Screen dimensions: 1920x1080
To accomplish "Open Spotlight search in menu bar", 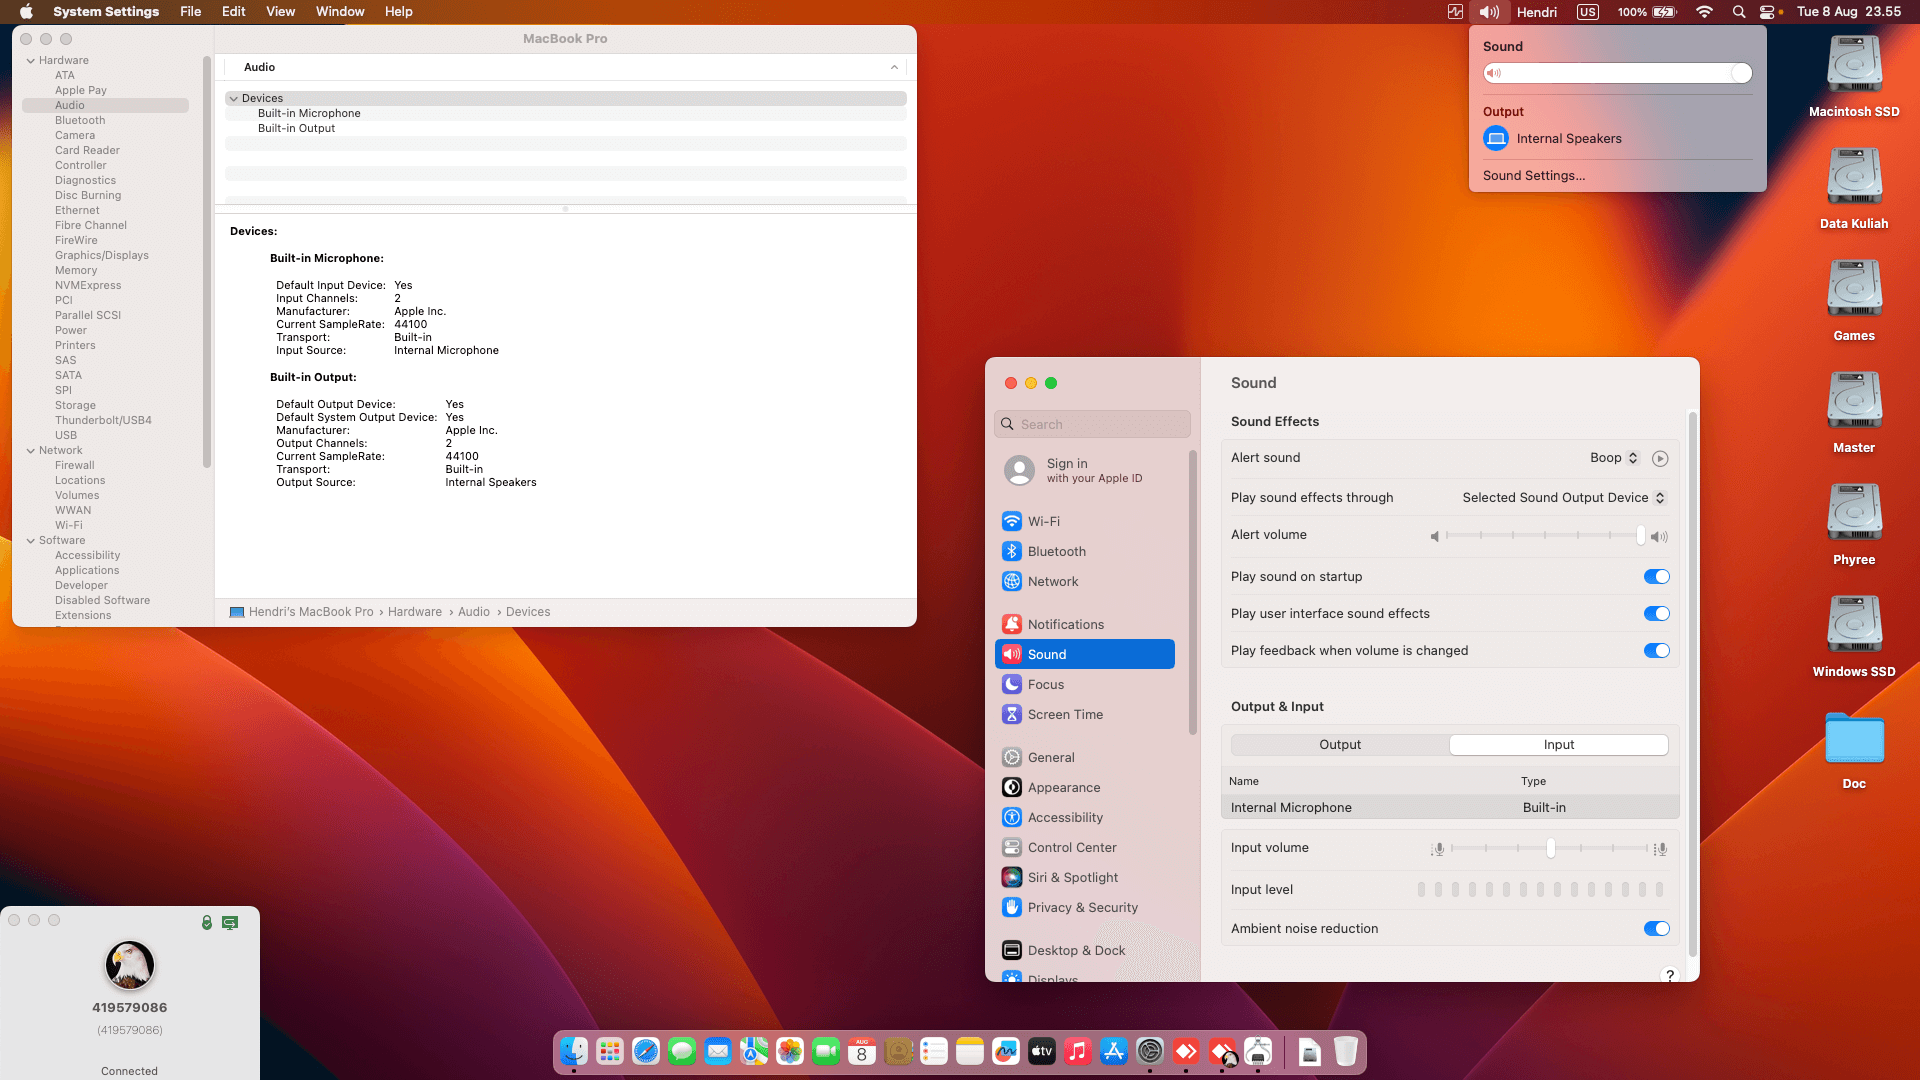I will click(x=1739, y=12).
